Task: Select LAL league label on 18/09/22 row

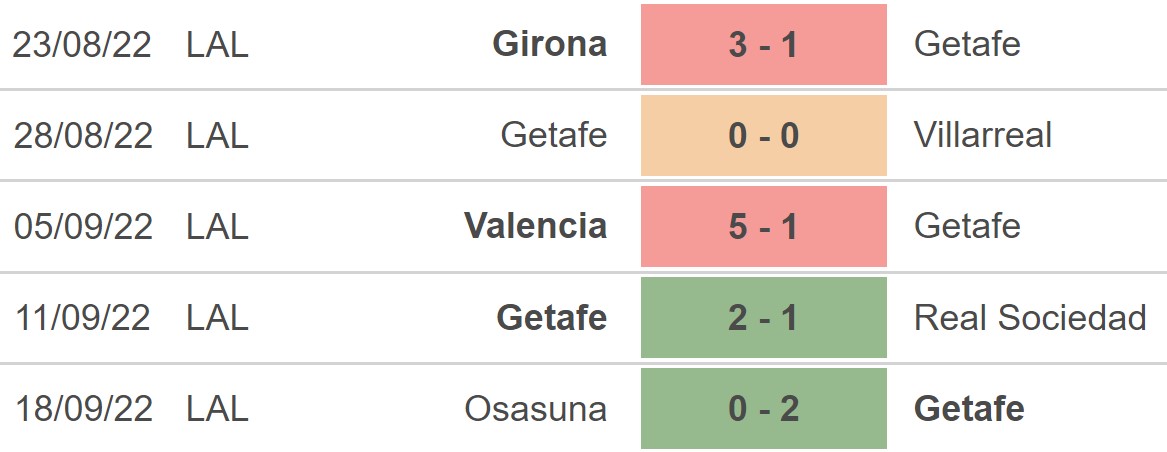Action: pyautogui.click(x=217, y=409)
